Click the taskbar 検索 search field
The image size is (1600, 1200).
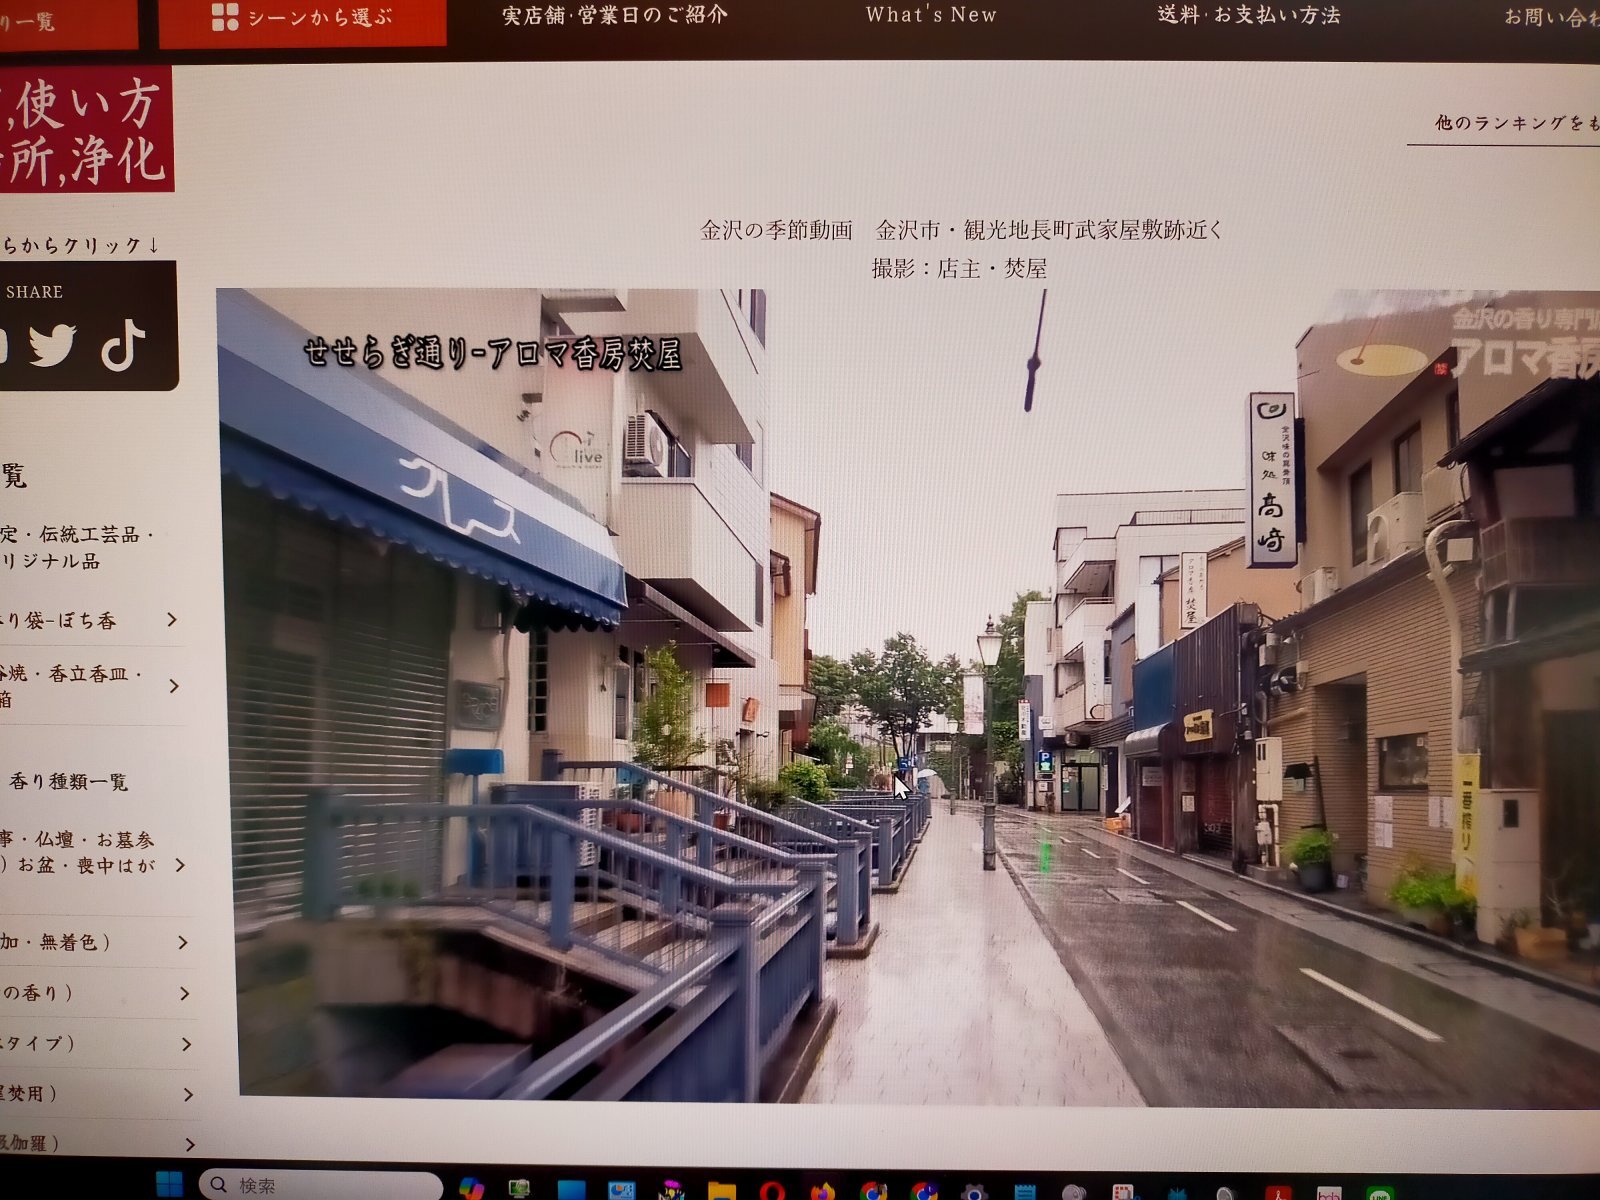(320, 1185)
